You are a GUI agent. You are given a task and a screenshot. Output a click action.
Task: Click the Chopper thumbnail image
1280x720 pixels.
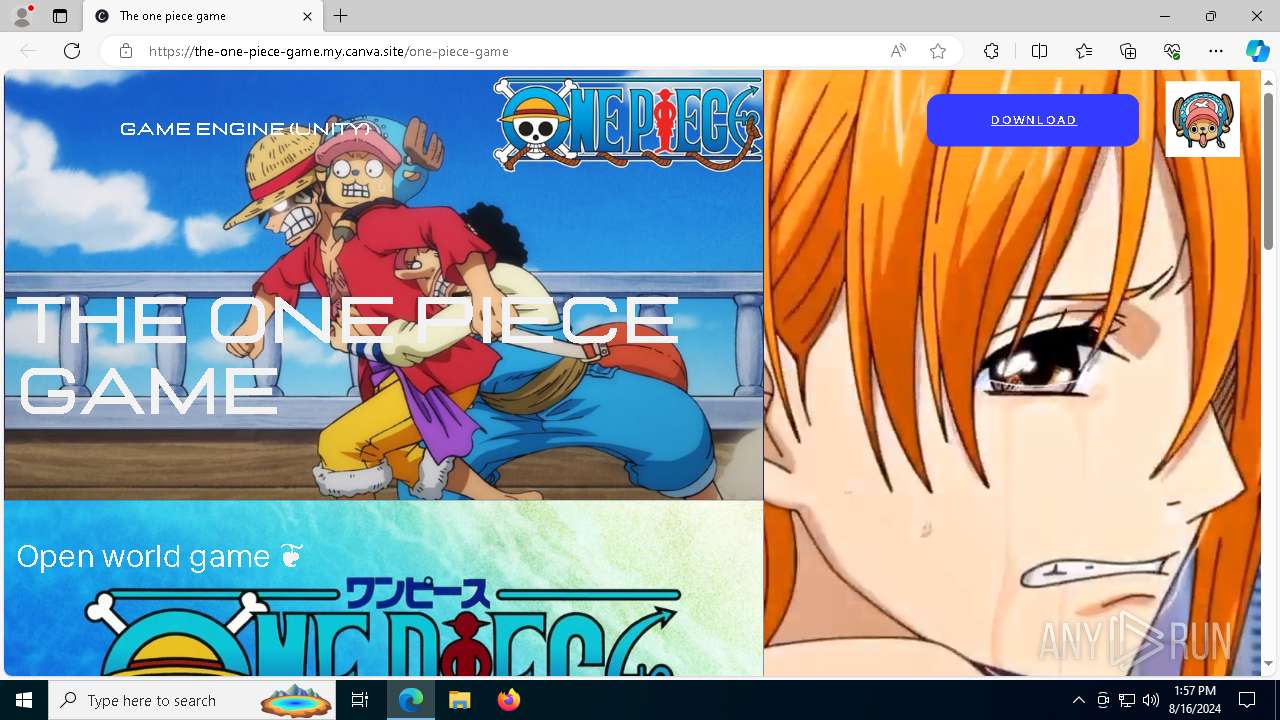pyautogui.click(x=1203, y=119)
